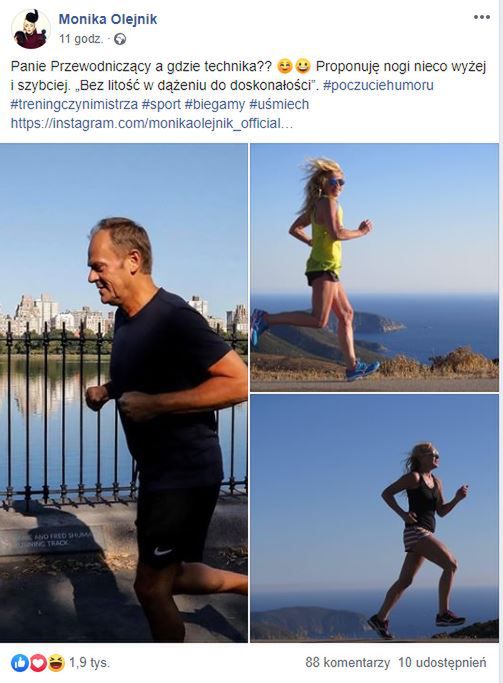Open the #uśmiech hashtag
Image resolution: width=503 pixels, height=683 pixels.
click(279, 104)
